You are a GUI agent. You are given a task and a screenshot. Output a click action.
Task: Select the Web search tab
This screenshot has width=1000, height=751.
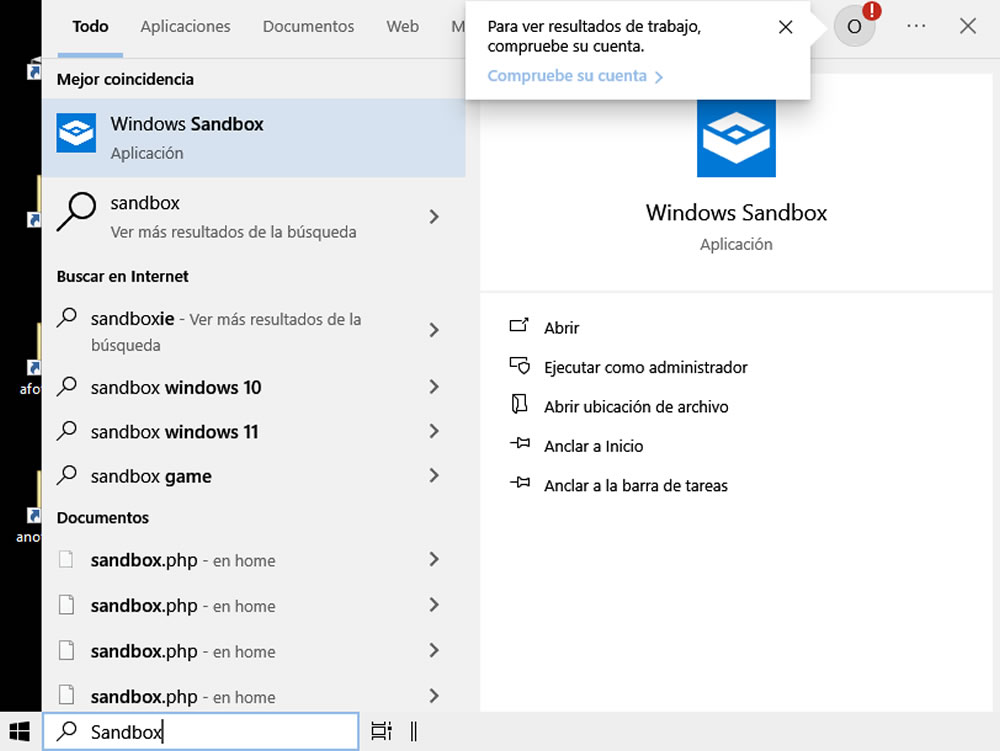402,27
